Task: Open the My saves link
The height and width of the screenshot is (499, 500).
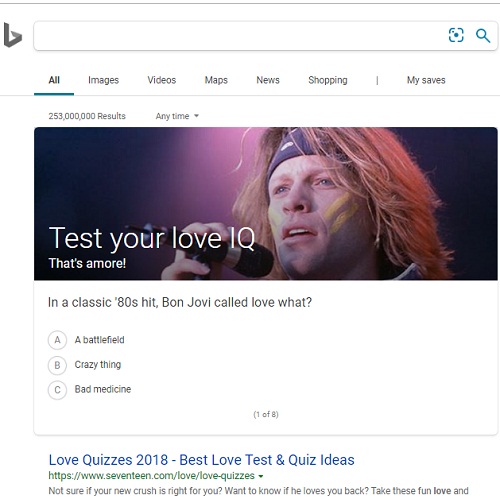Action: [426, 80]
